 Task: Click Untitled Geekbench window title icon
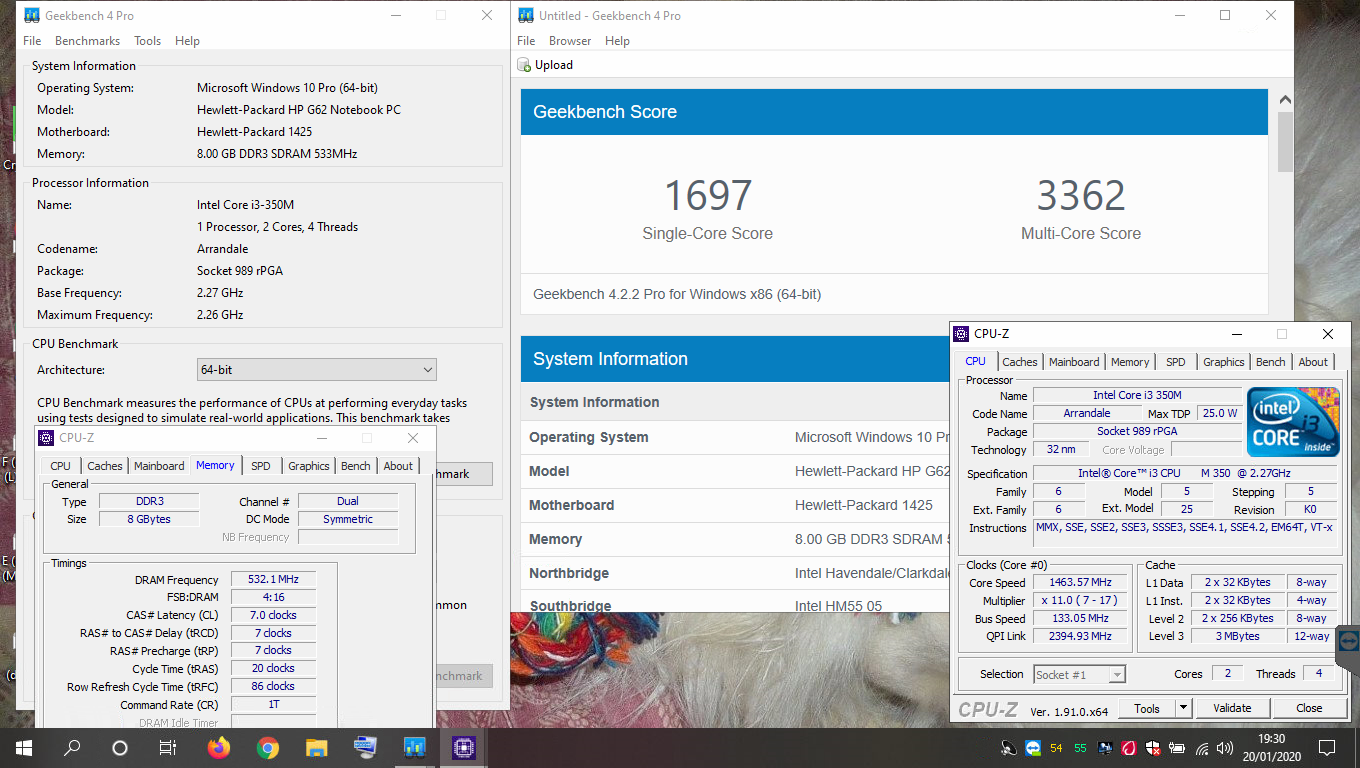coord(525,16)
